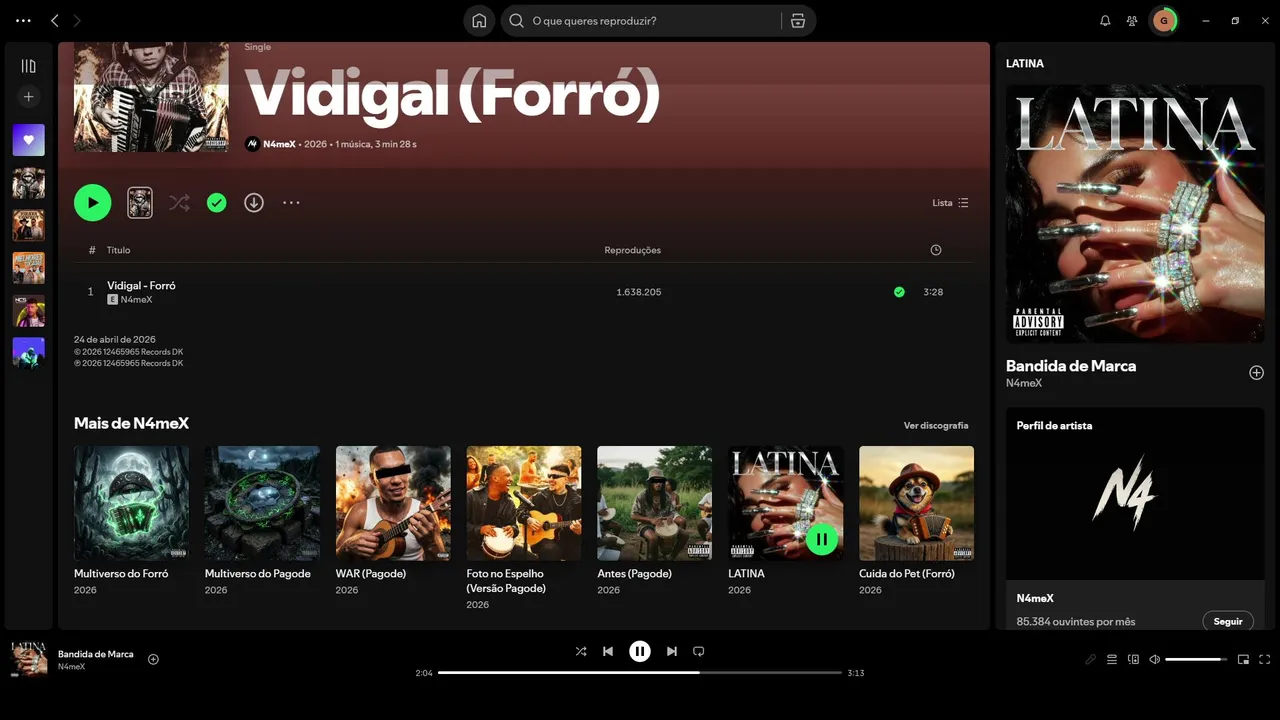1280x720 pixels.
Task: Open Bandida de Marca title in right panel
Action: tap(1071, 366)
